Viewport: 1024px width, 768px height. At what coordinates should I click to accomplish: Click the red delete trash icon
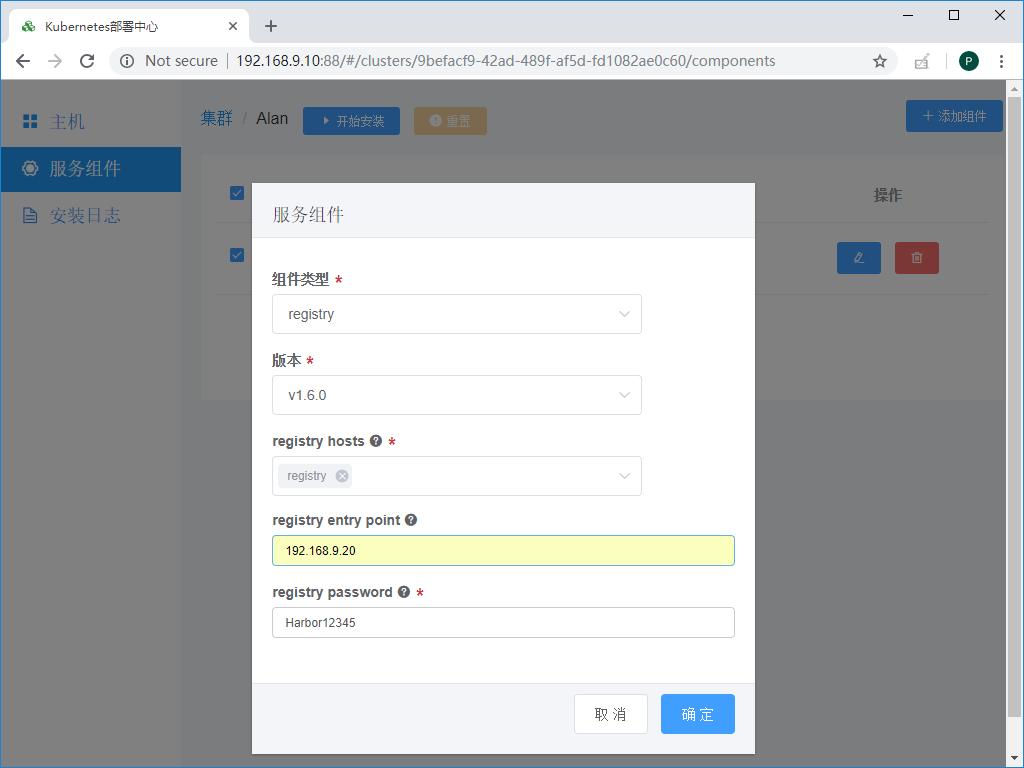point(916,257)
